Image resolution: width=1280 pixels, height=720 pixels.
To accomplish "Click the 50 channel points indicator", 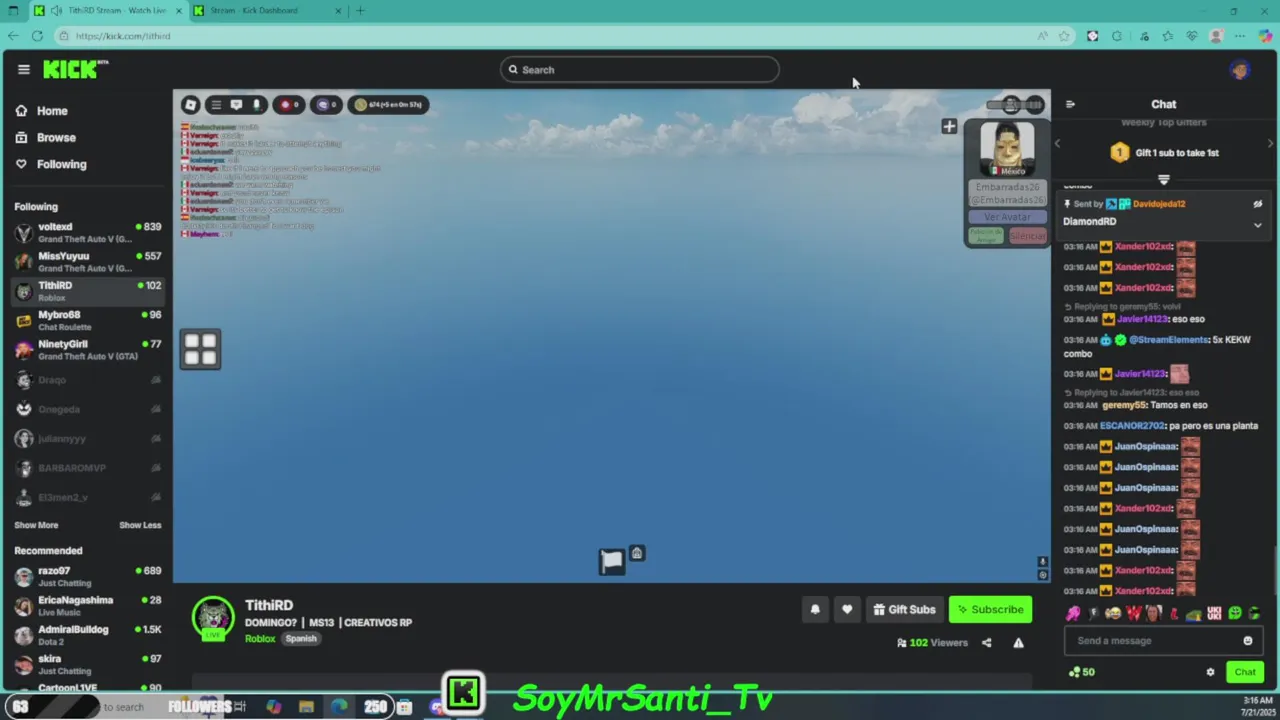I will point(1081,672).
